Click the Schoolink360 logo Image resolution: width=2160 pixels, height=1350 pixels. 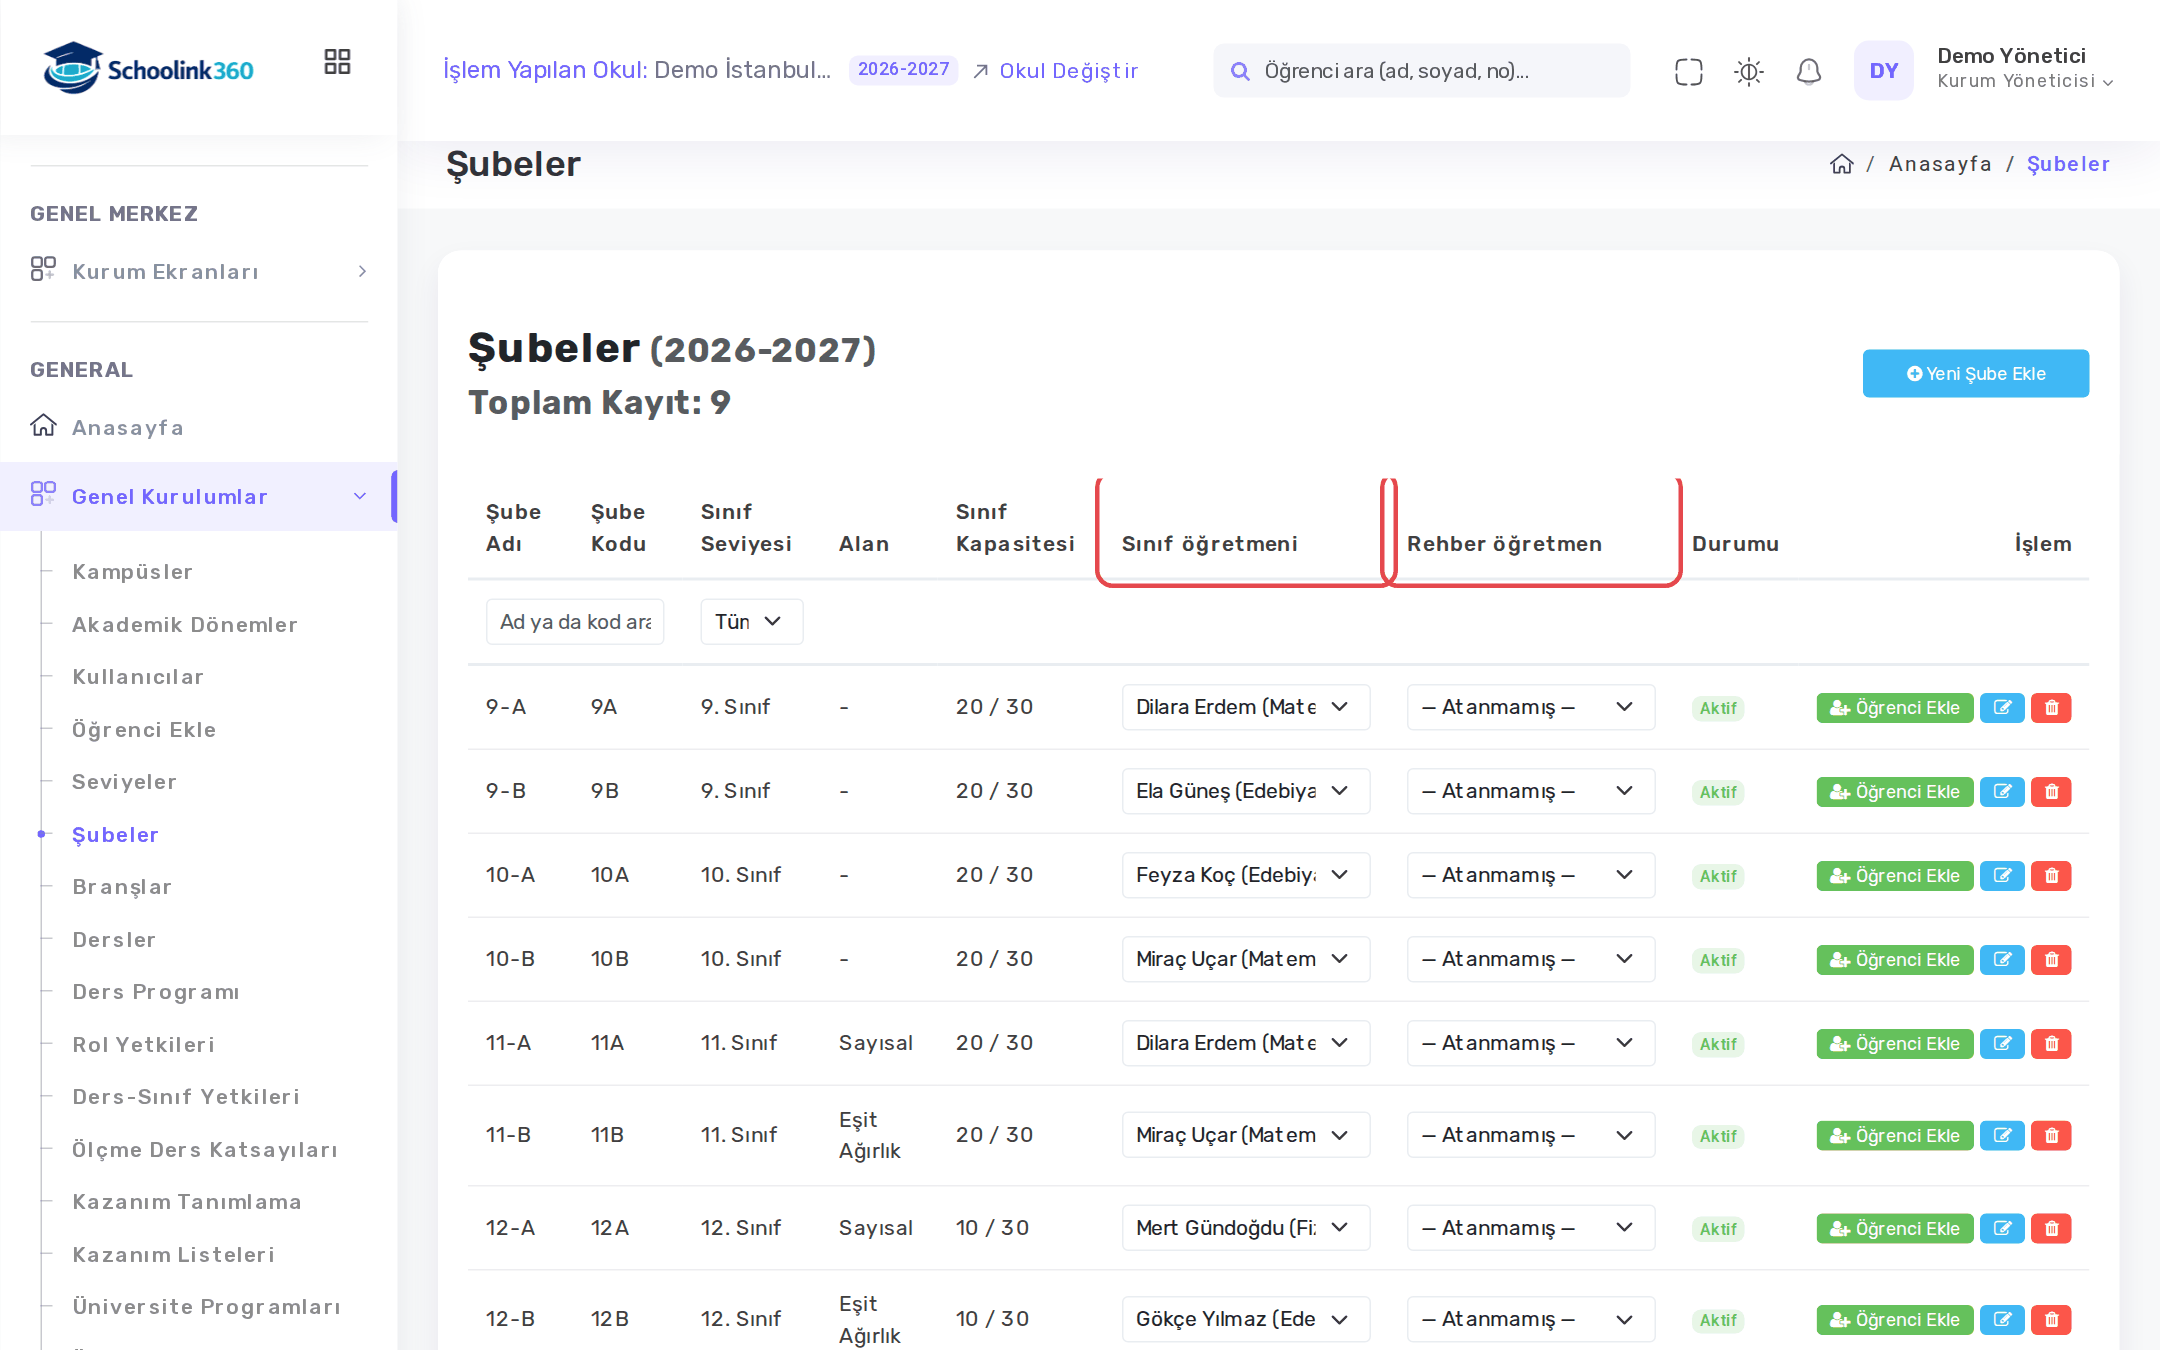[148, 68]
